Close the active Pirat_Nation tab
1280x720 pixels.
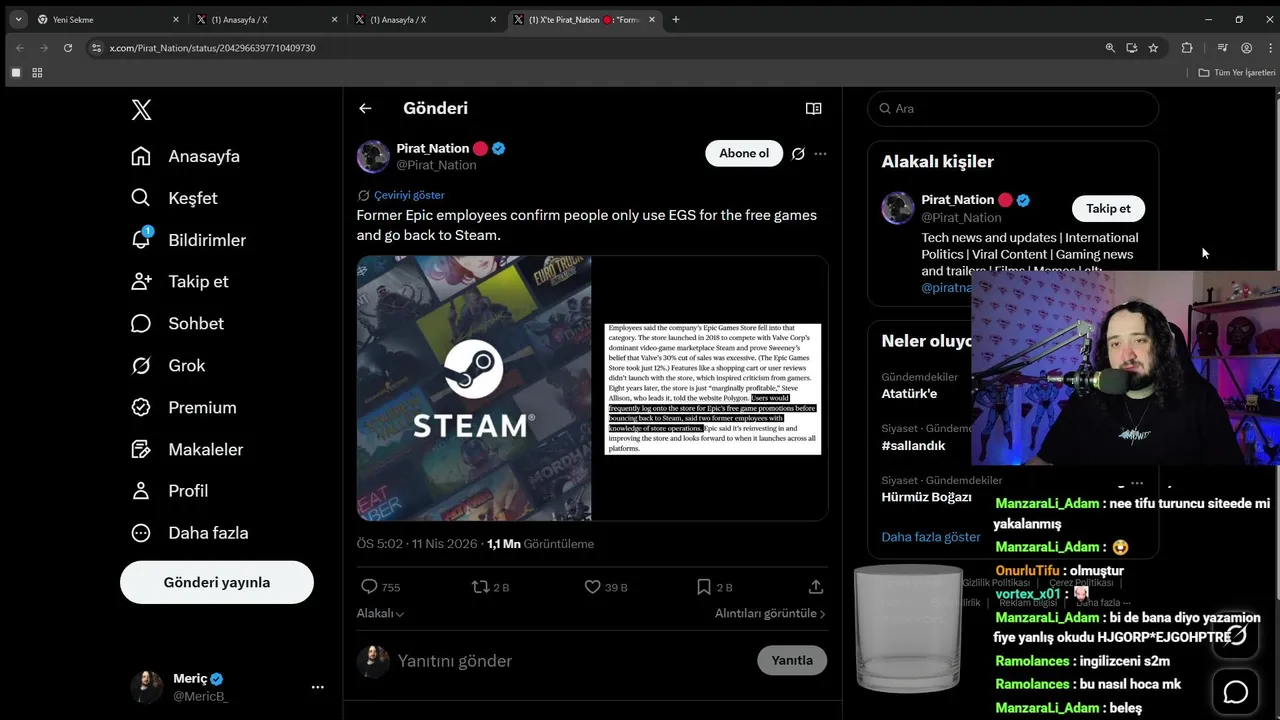[x=653, y=19]
